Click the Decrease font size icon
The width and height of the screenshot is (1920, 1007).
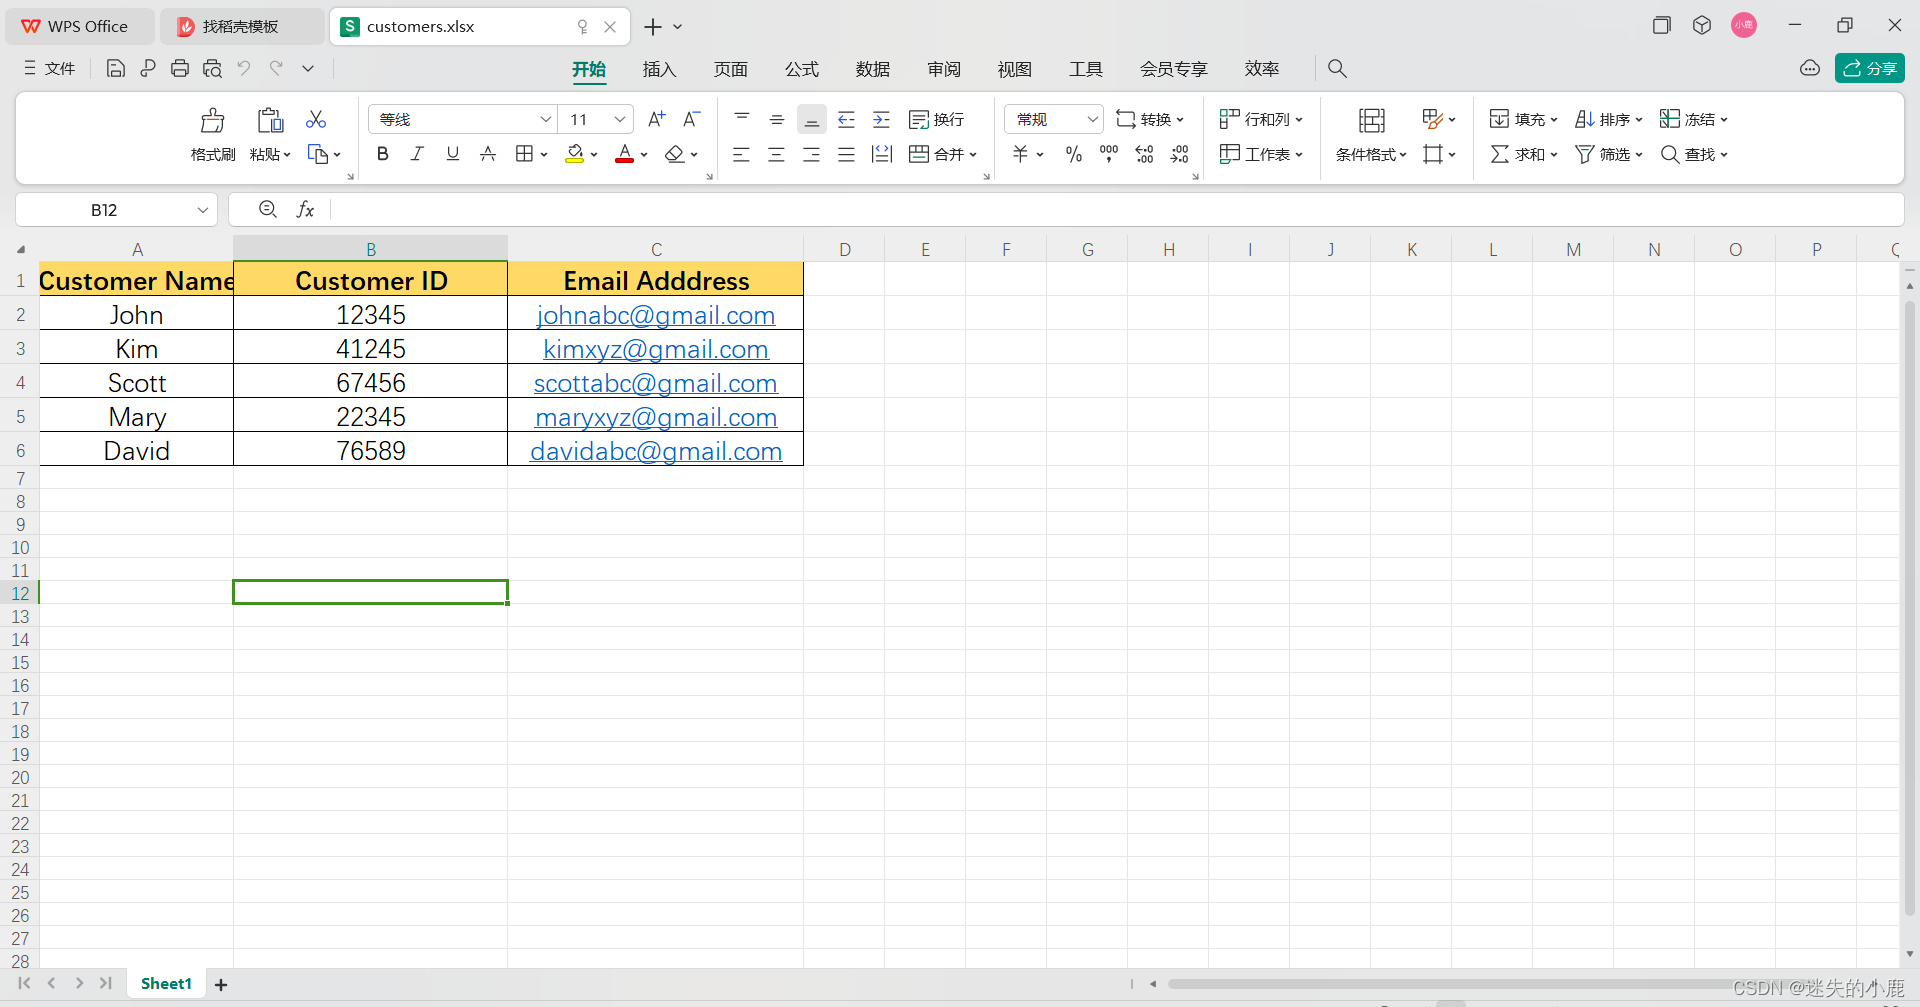pyautogui.click(x=691, y=119)
